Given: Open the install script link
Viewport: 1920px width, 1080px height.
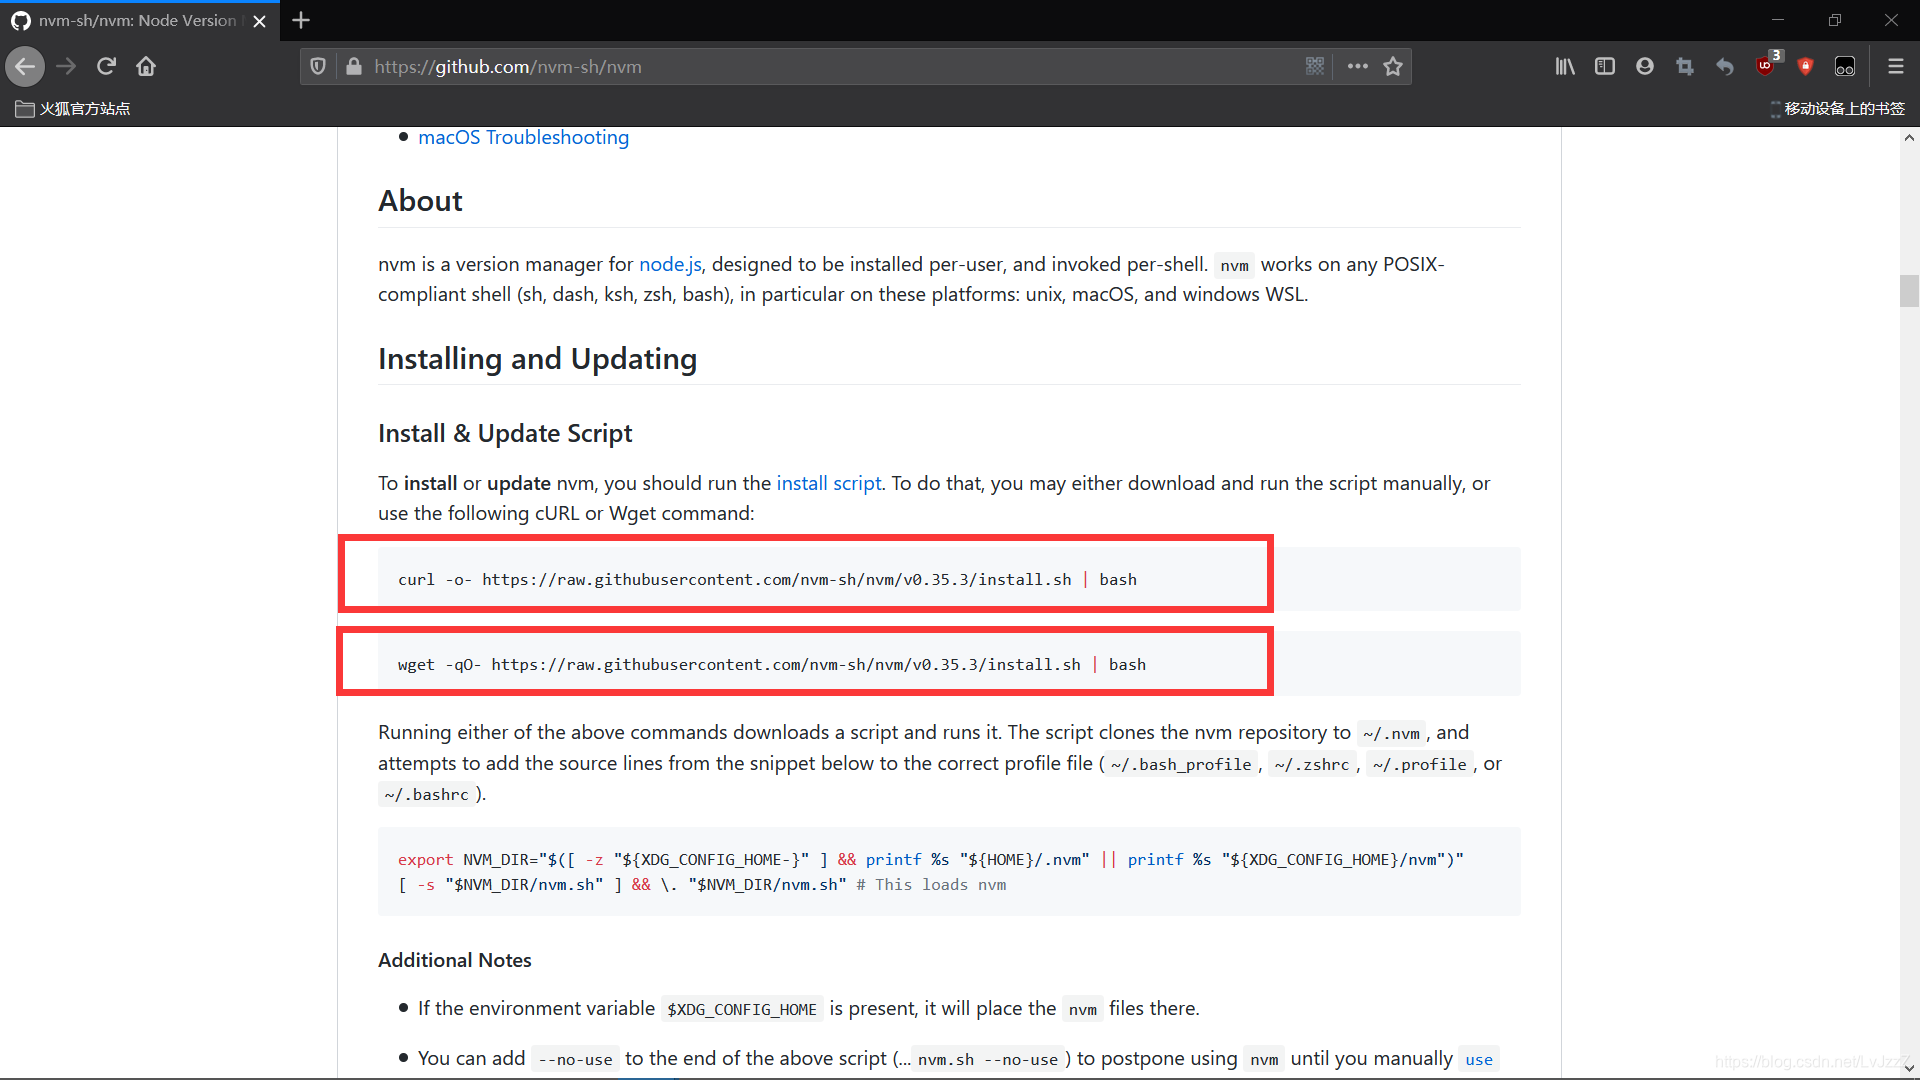Looking at the screenshot, I should point(828,483).
